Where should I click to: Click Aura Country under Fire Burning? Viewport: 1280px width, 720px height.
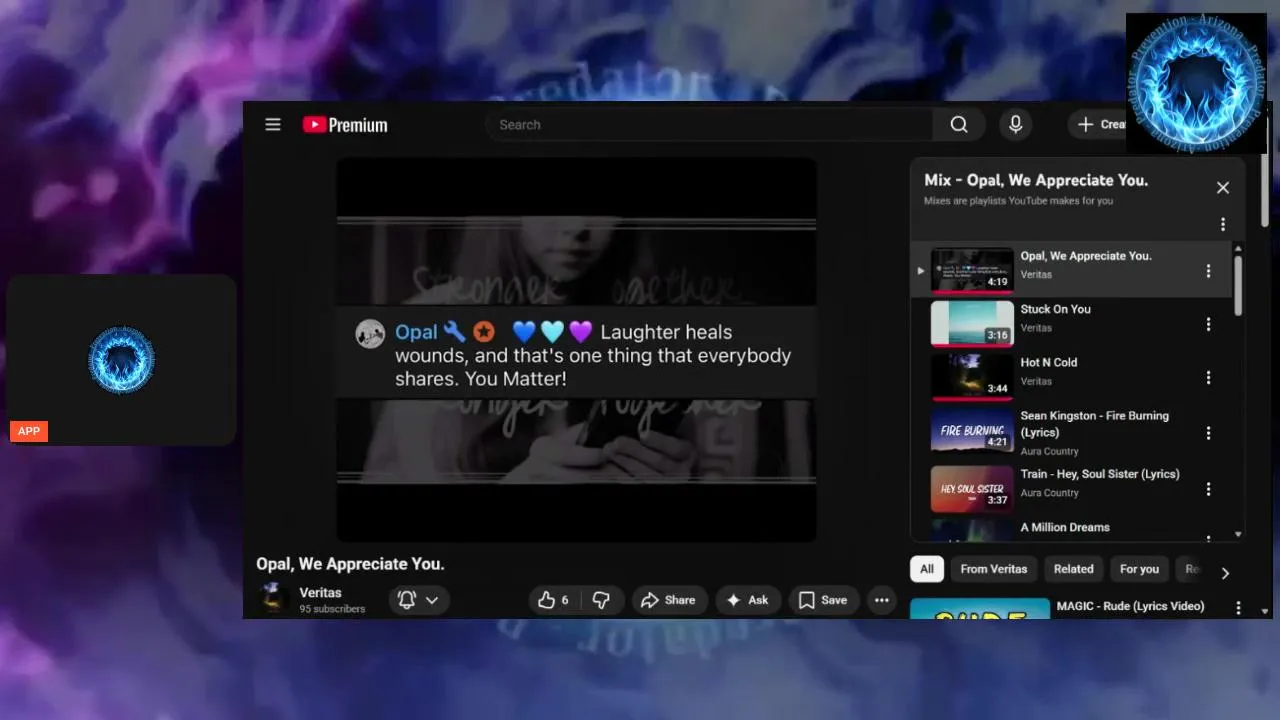(x=1049, y=451)
